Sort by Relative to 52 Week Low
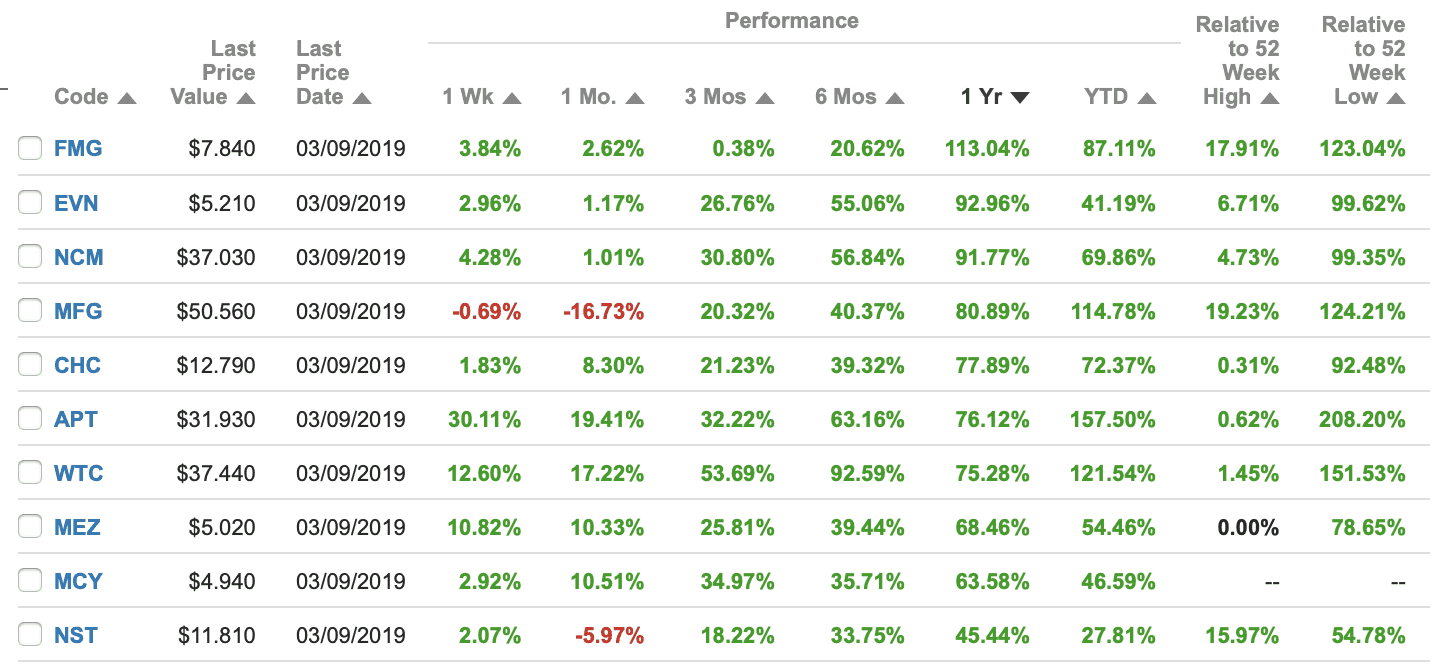 click(x=1396, y=98)
